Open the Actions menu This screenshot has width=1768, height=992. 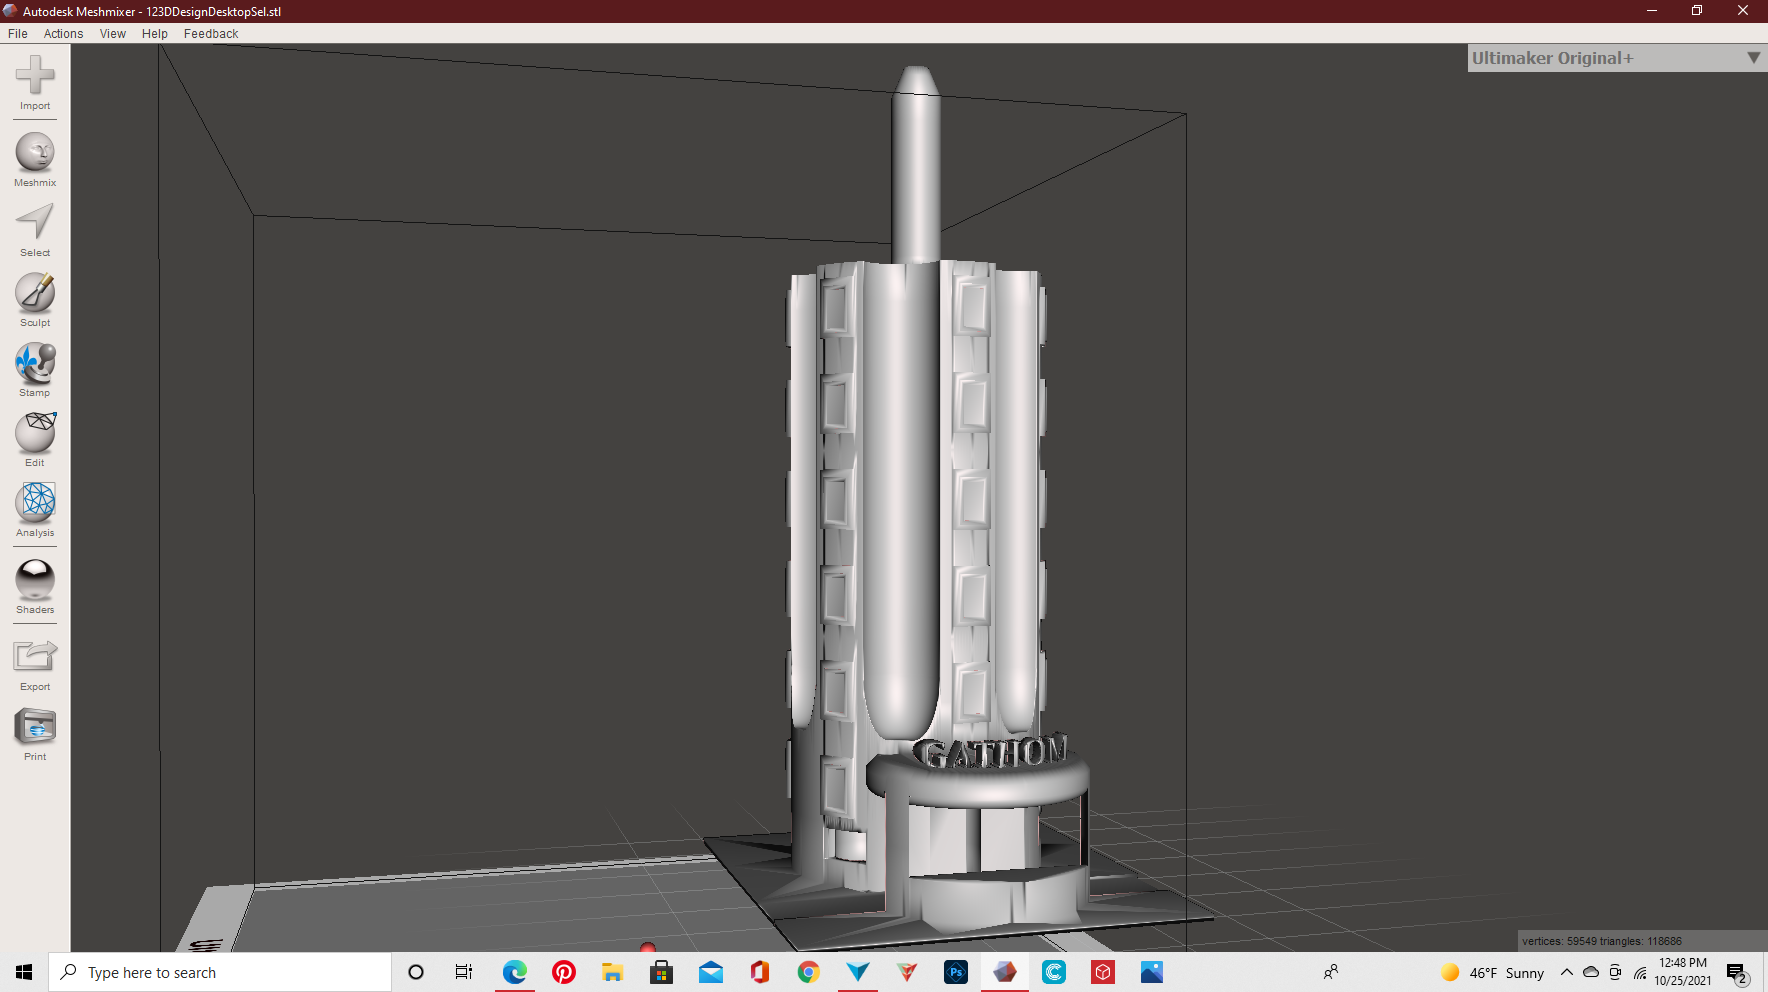63,33
